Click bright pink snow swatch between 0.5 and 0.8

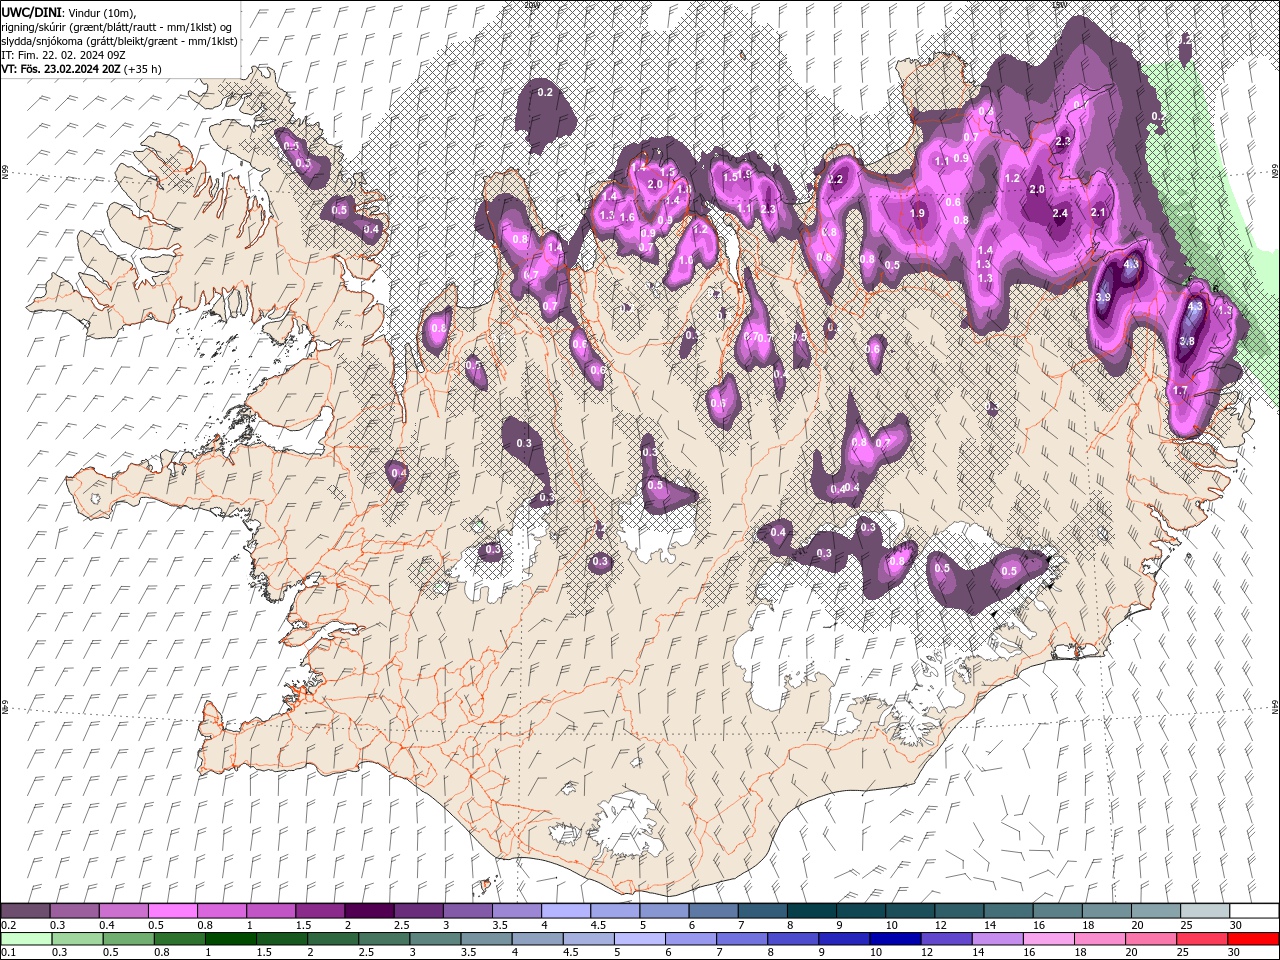click(172, 911)
